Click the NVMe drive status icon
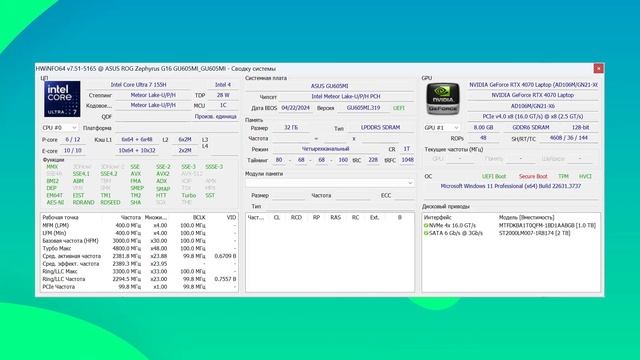640x360 pixels. point(426,225)
